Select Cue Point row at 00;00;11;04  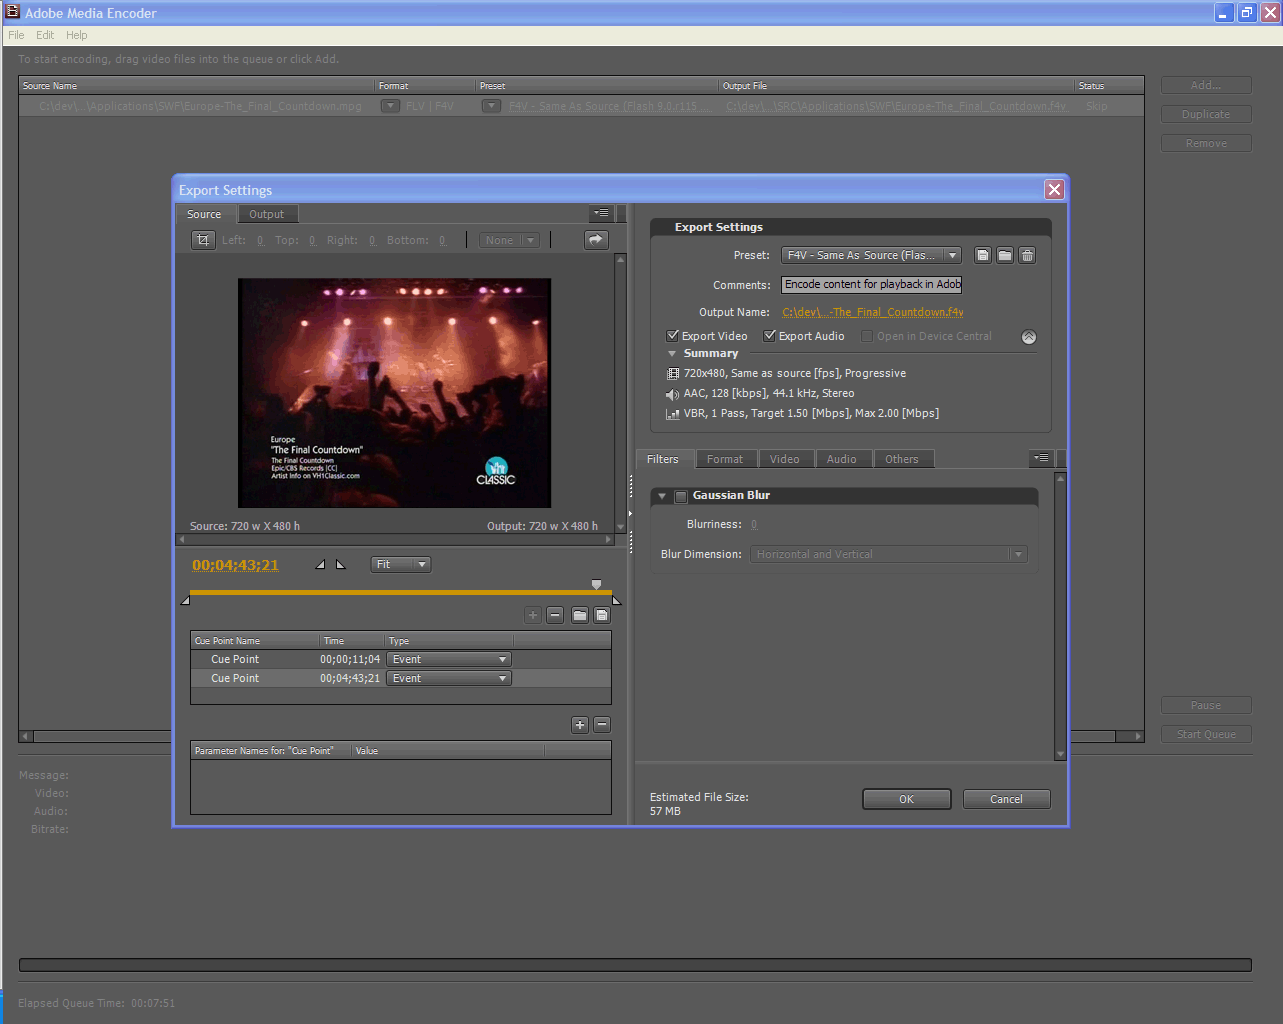[x=400, y=659]
